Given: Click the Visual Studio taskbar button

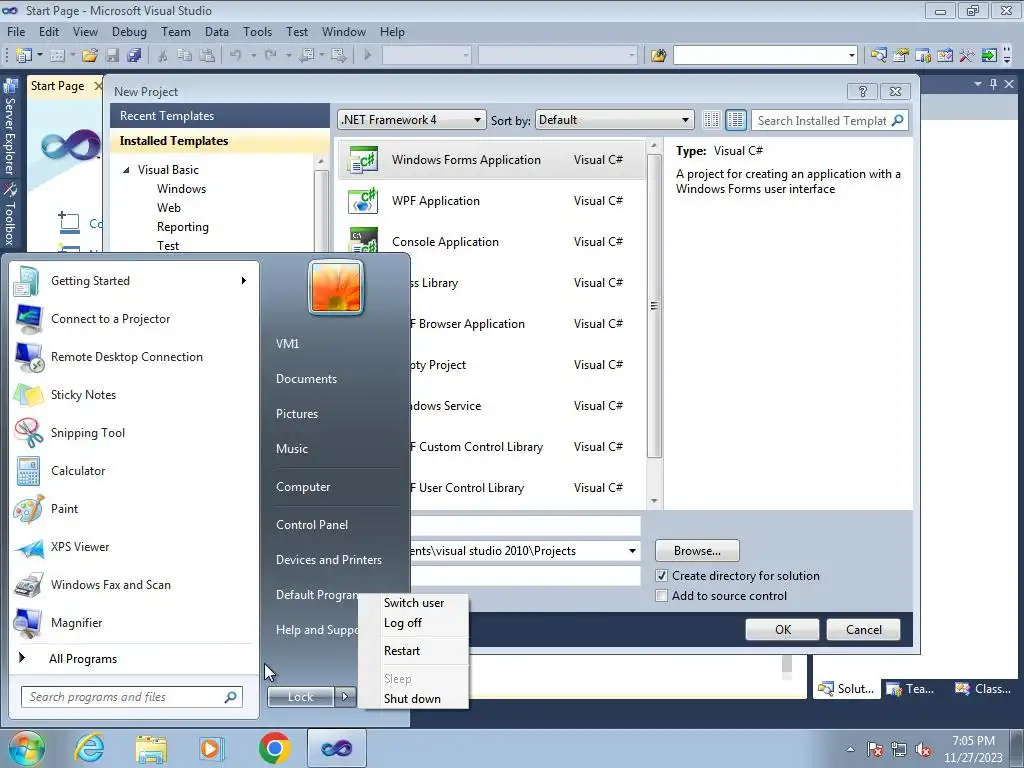Looking at the screenshot, I should point(336,748).
